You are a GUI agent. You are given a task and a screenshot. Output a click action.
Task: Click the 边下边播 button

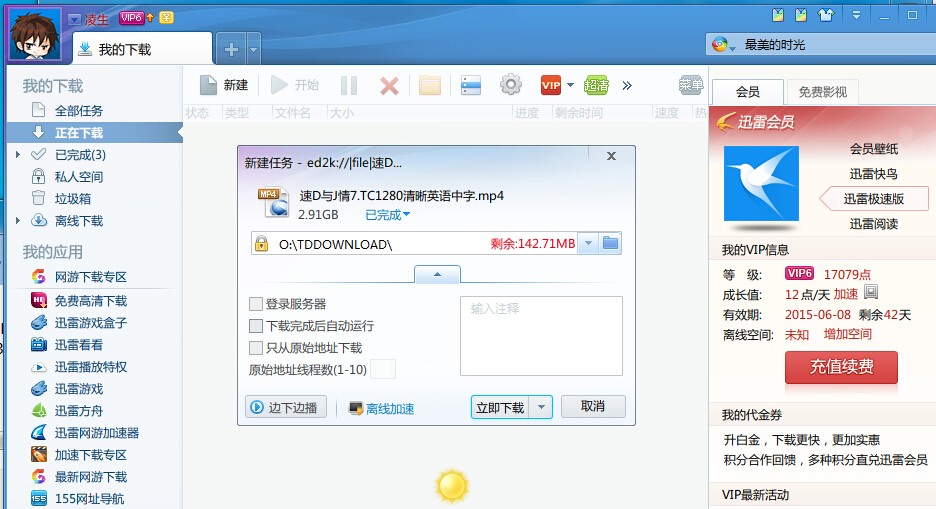285,407
